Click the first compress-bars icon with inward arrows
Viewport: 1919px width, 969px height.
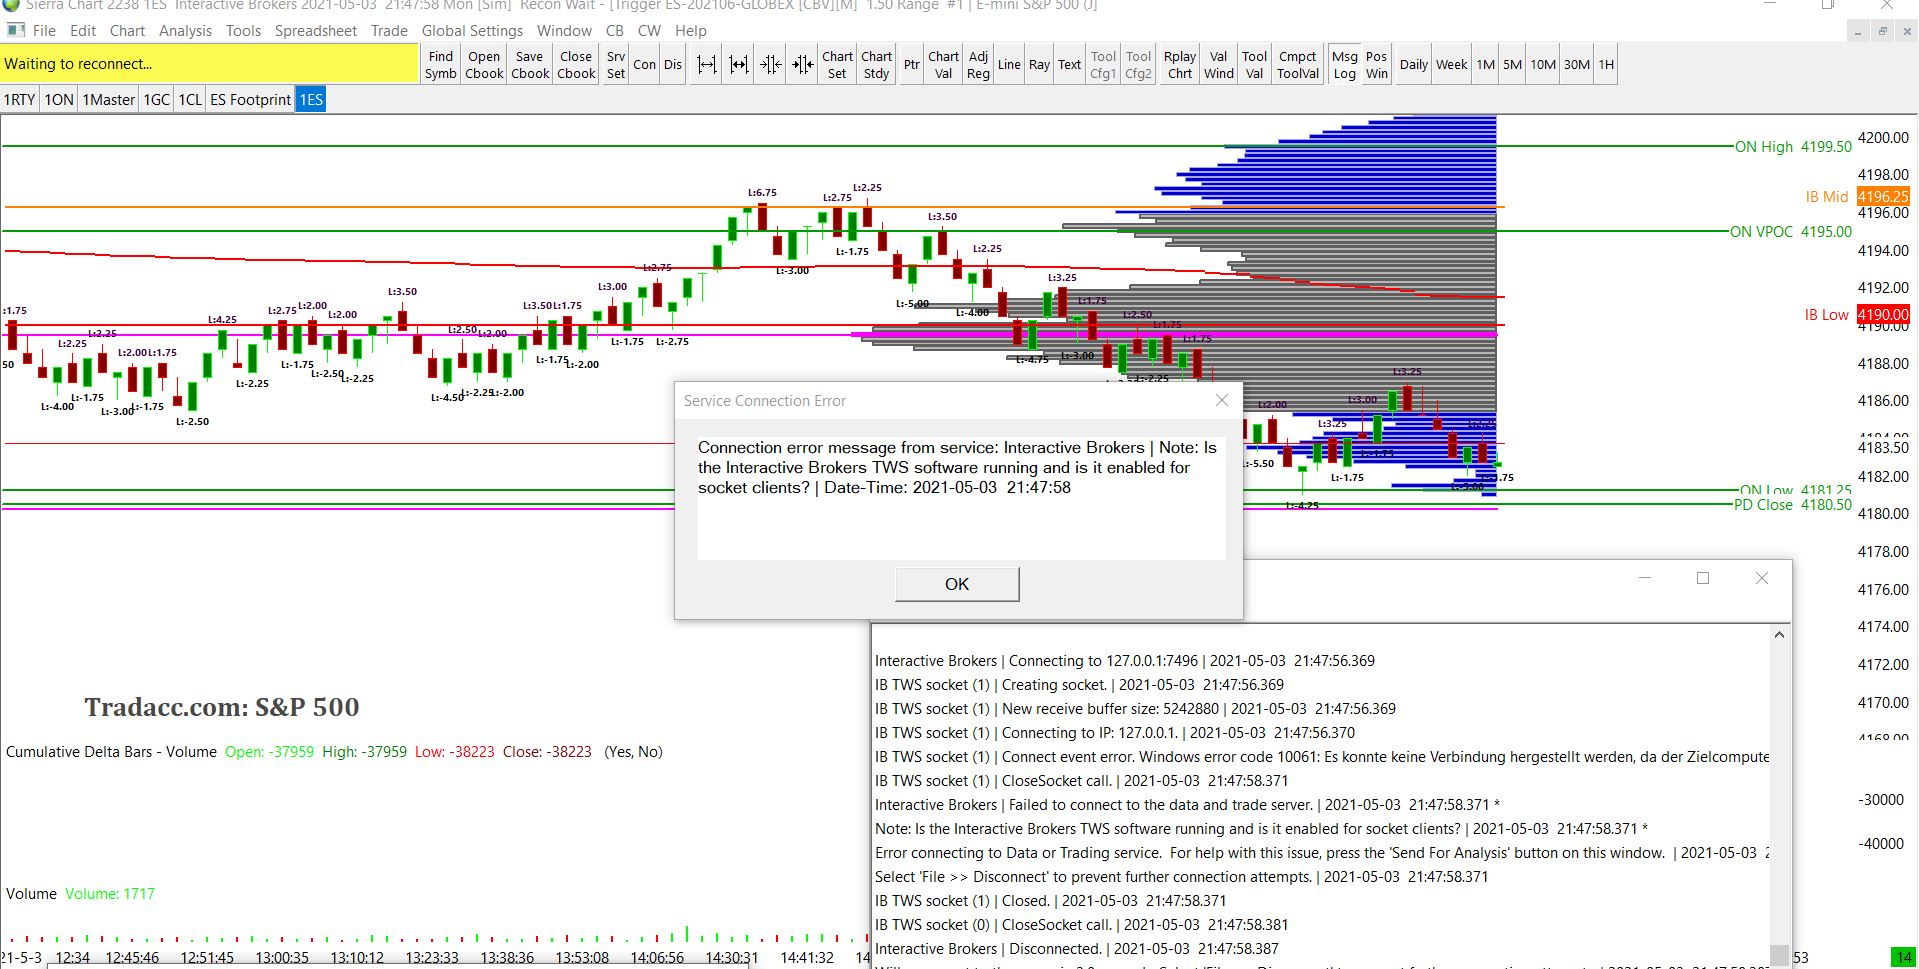[771, 65]
